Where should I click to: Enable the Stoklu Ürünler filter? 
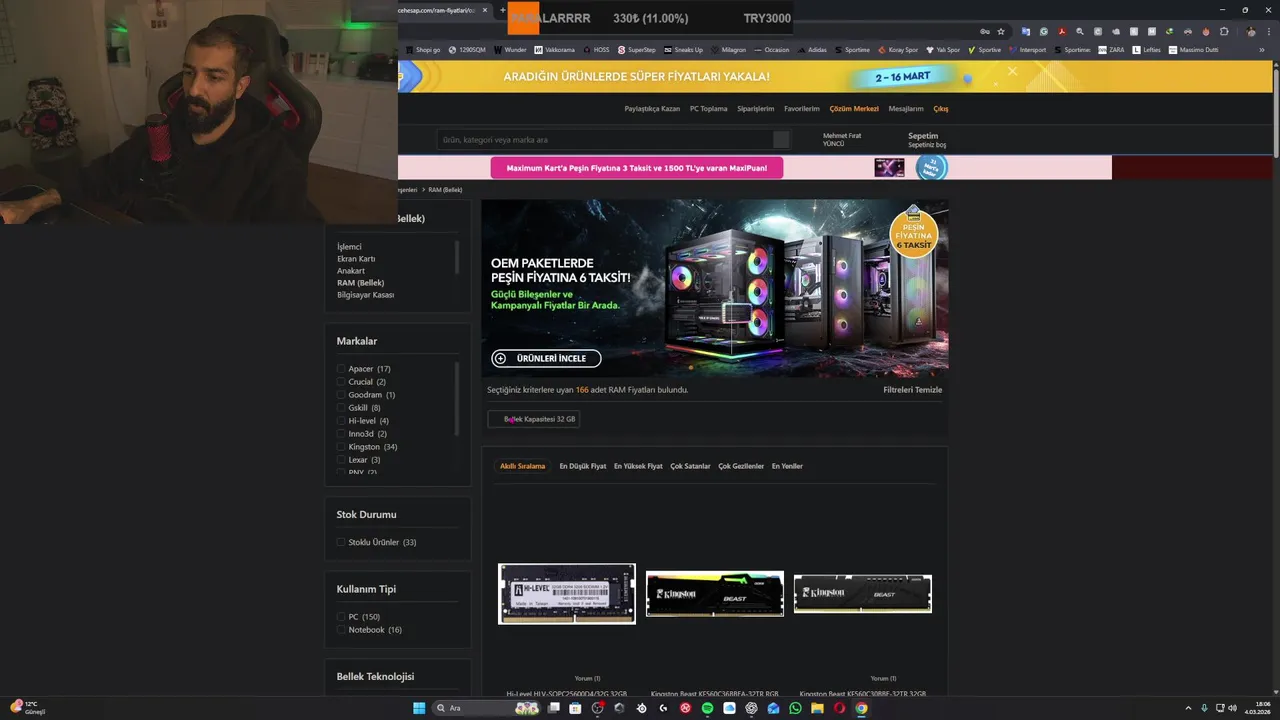[x=341, y=542]
